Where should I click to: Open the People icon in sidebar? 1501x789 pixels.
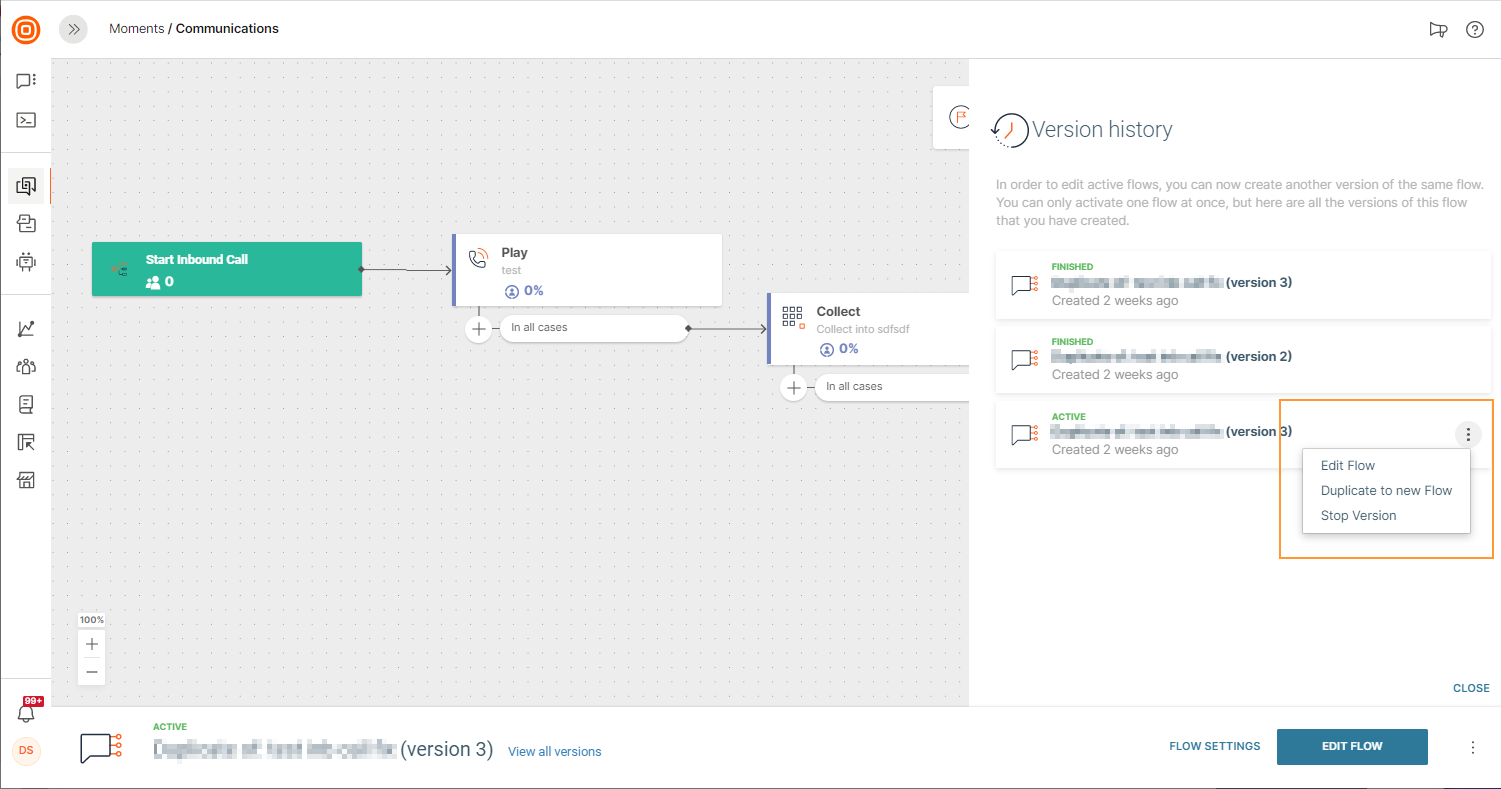pyautogui.click(x=26, y=366)
